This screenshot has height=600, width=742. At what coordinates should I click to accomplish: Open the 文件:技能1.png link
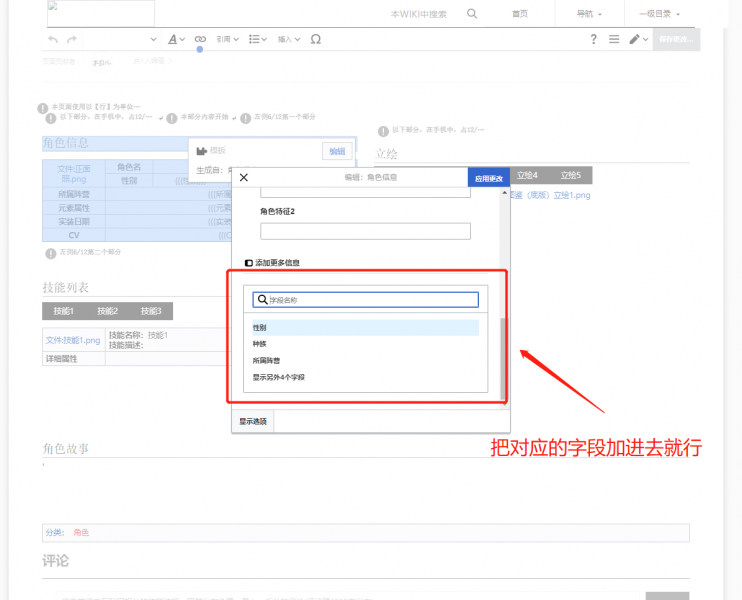pyautogui.click(x=73, y=340)
